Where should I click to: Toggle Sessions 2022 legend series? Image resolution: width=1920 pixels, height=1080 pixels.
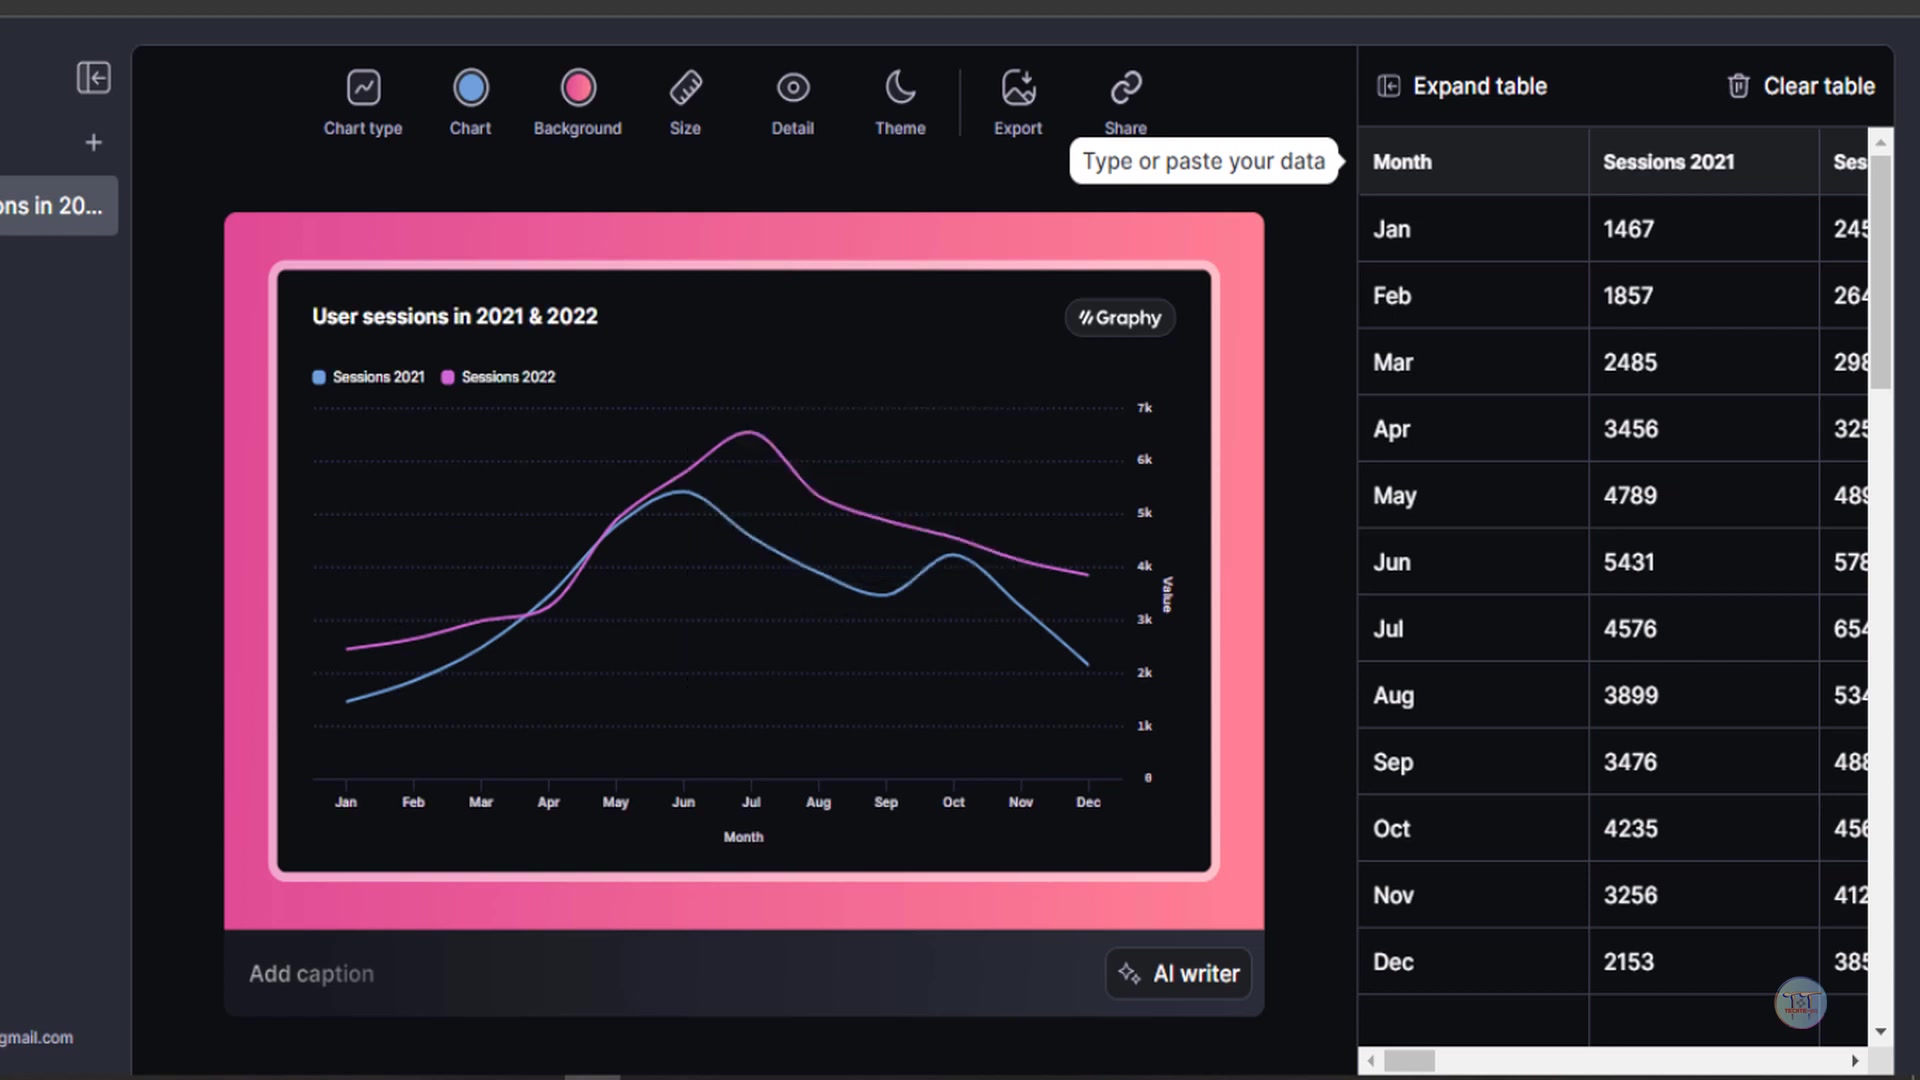click(498, 377)
